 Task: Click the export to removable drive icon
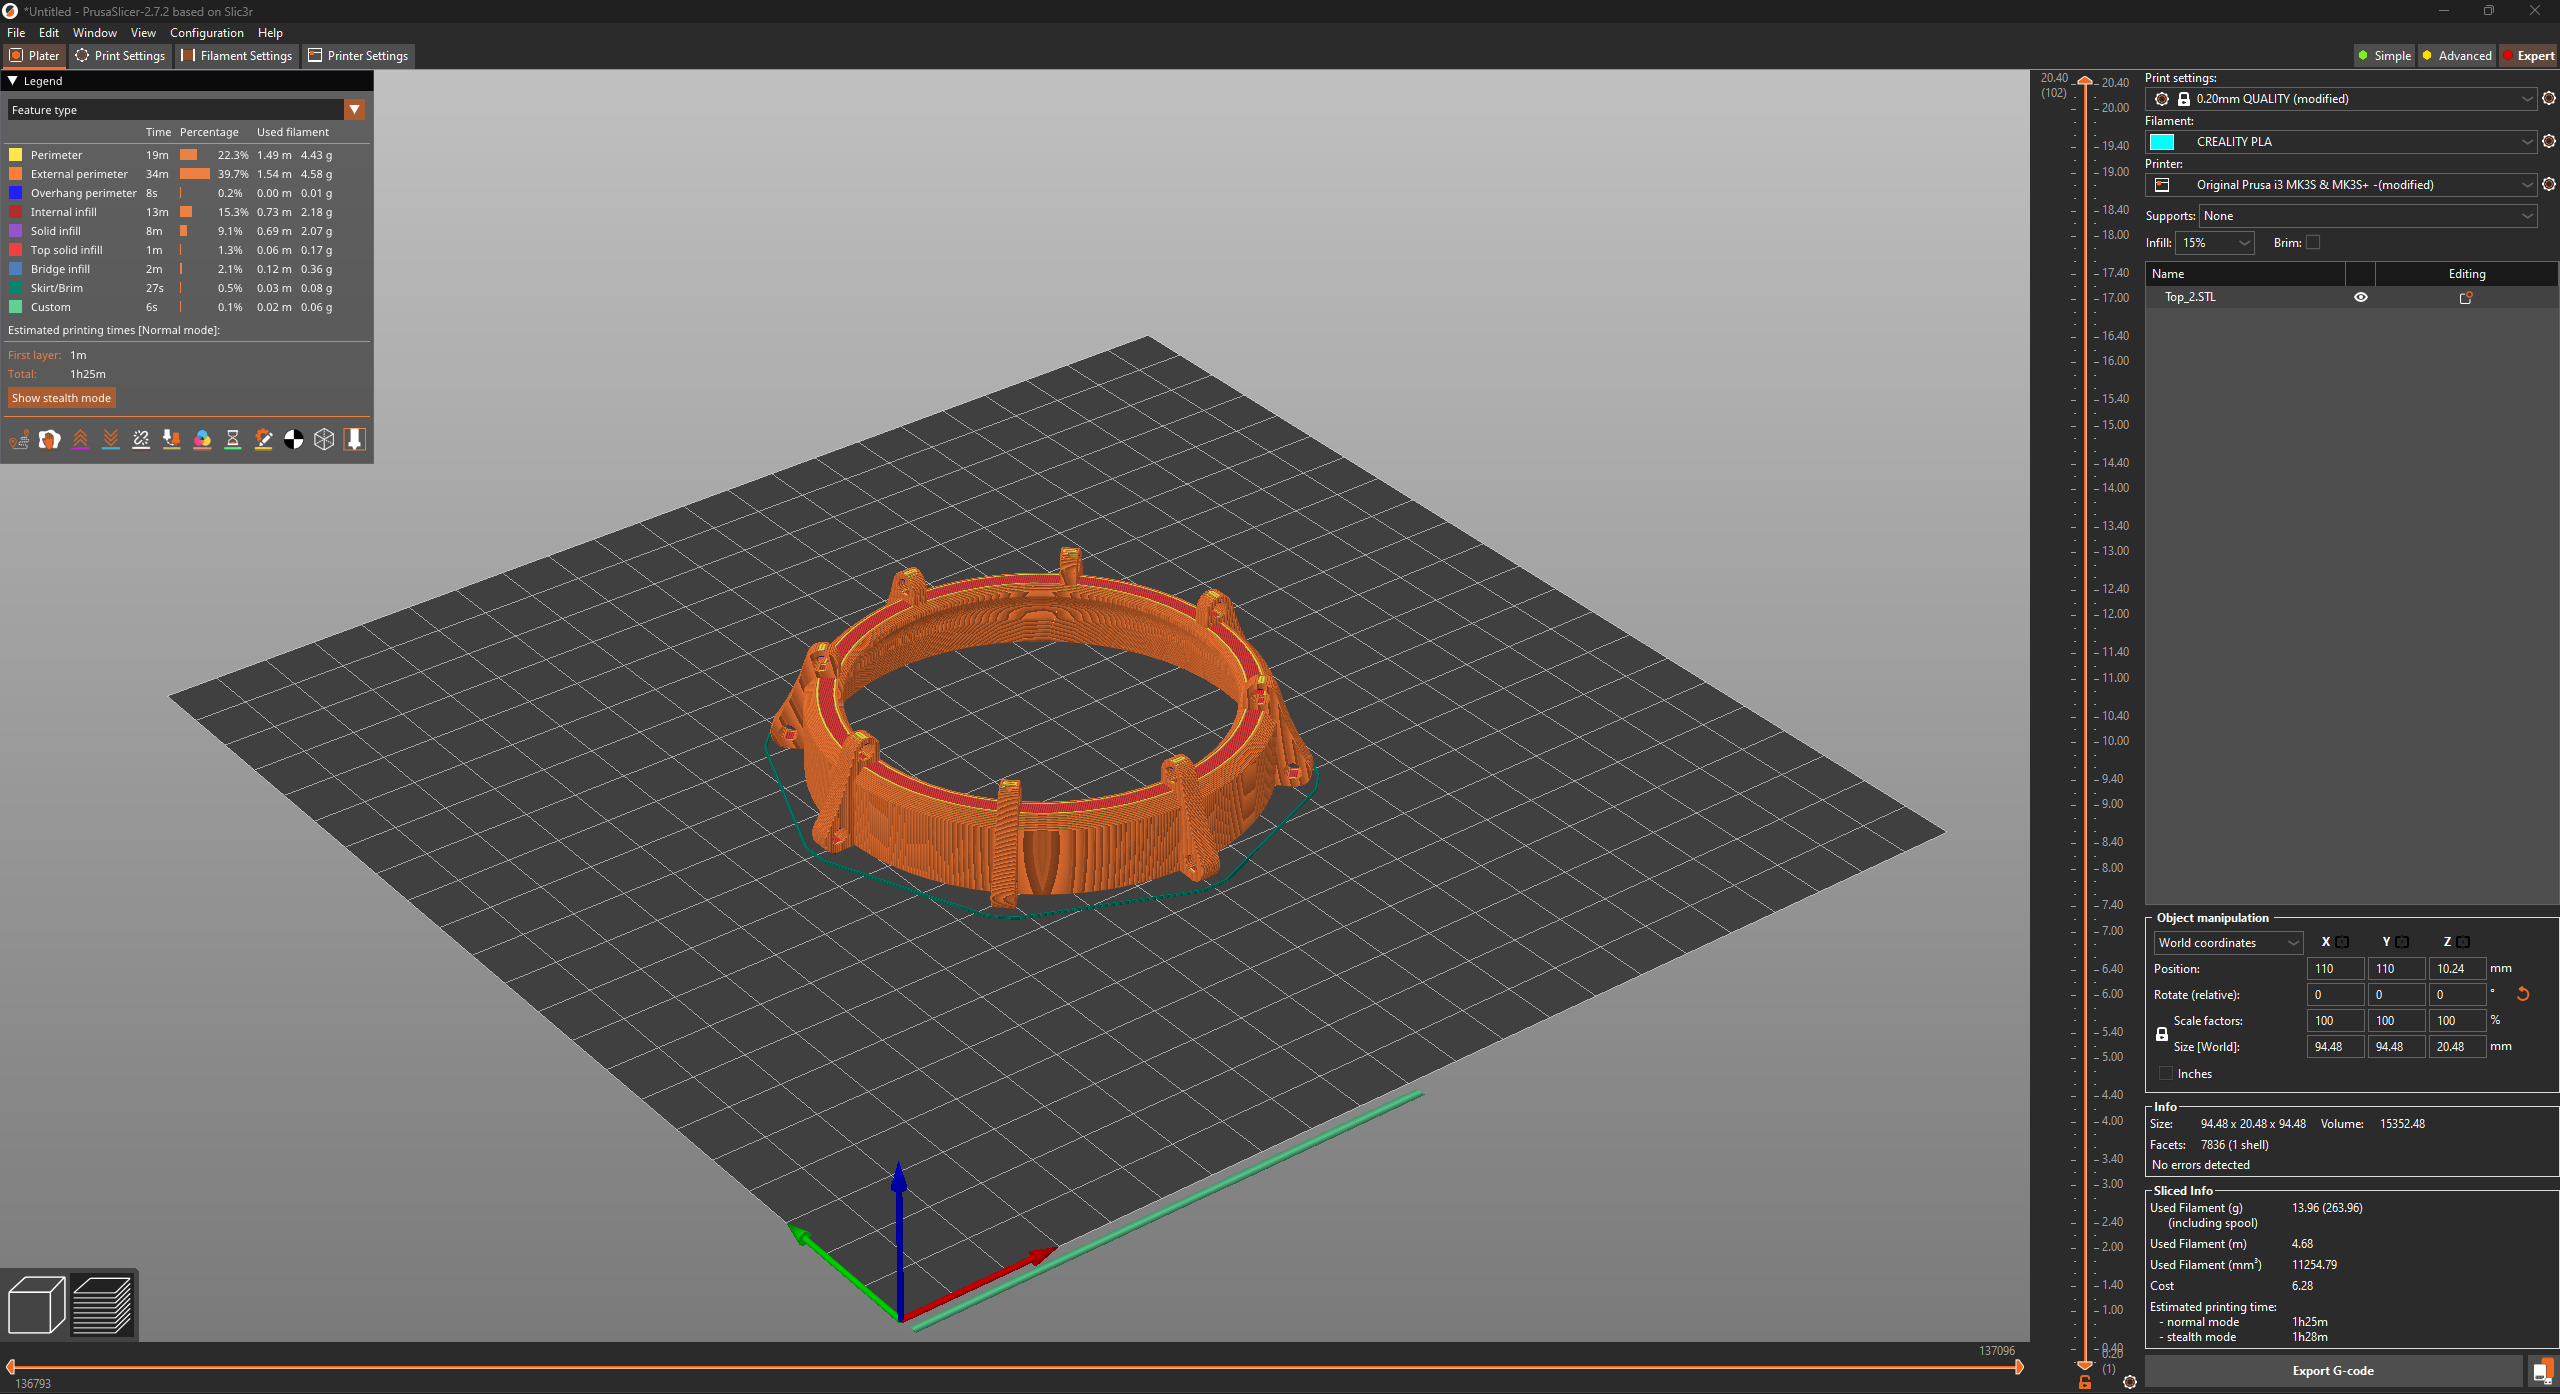[2542, 1371]
